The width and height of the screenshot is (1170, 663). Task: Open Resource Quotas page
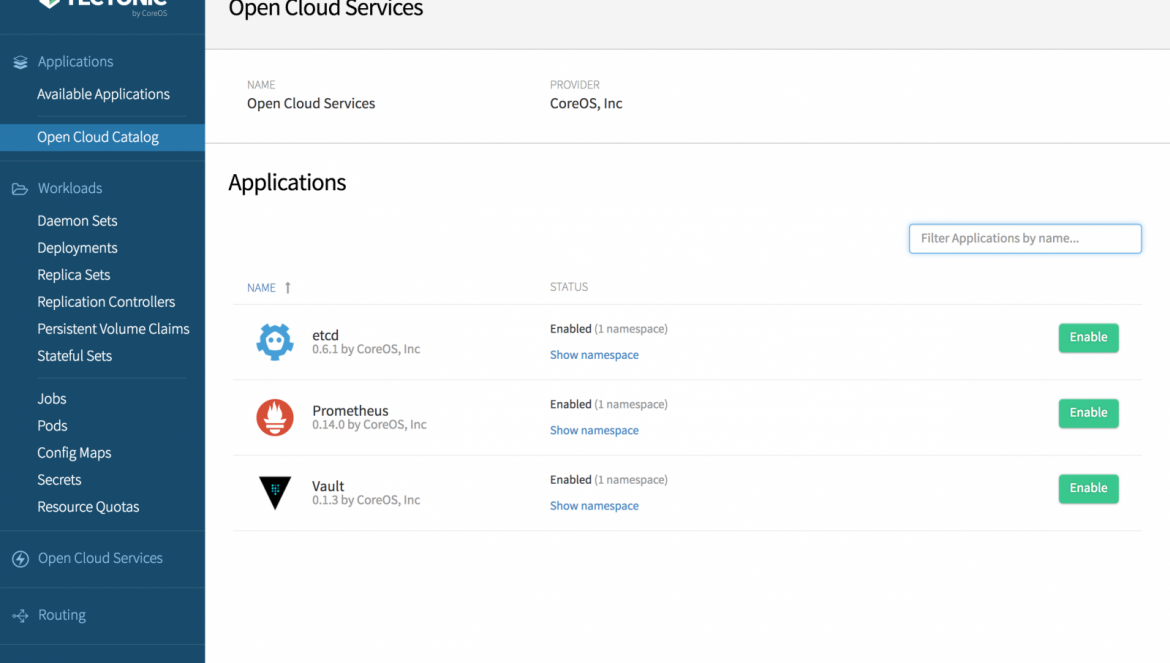click(x=88, y=507)
